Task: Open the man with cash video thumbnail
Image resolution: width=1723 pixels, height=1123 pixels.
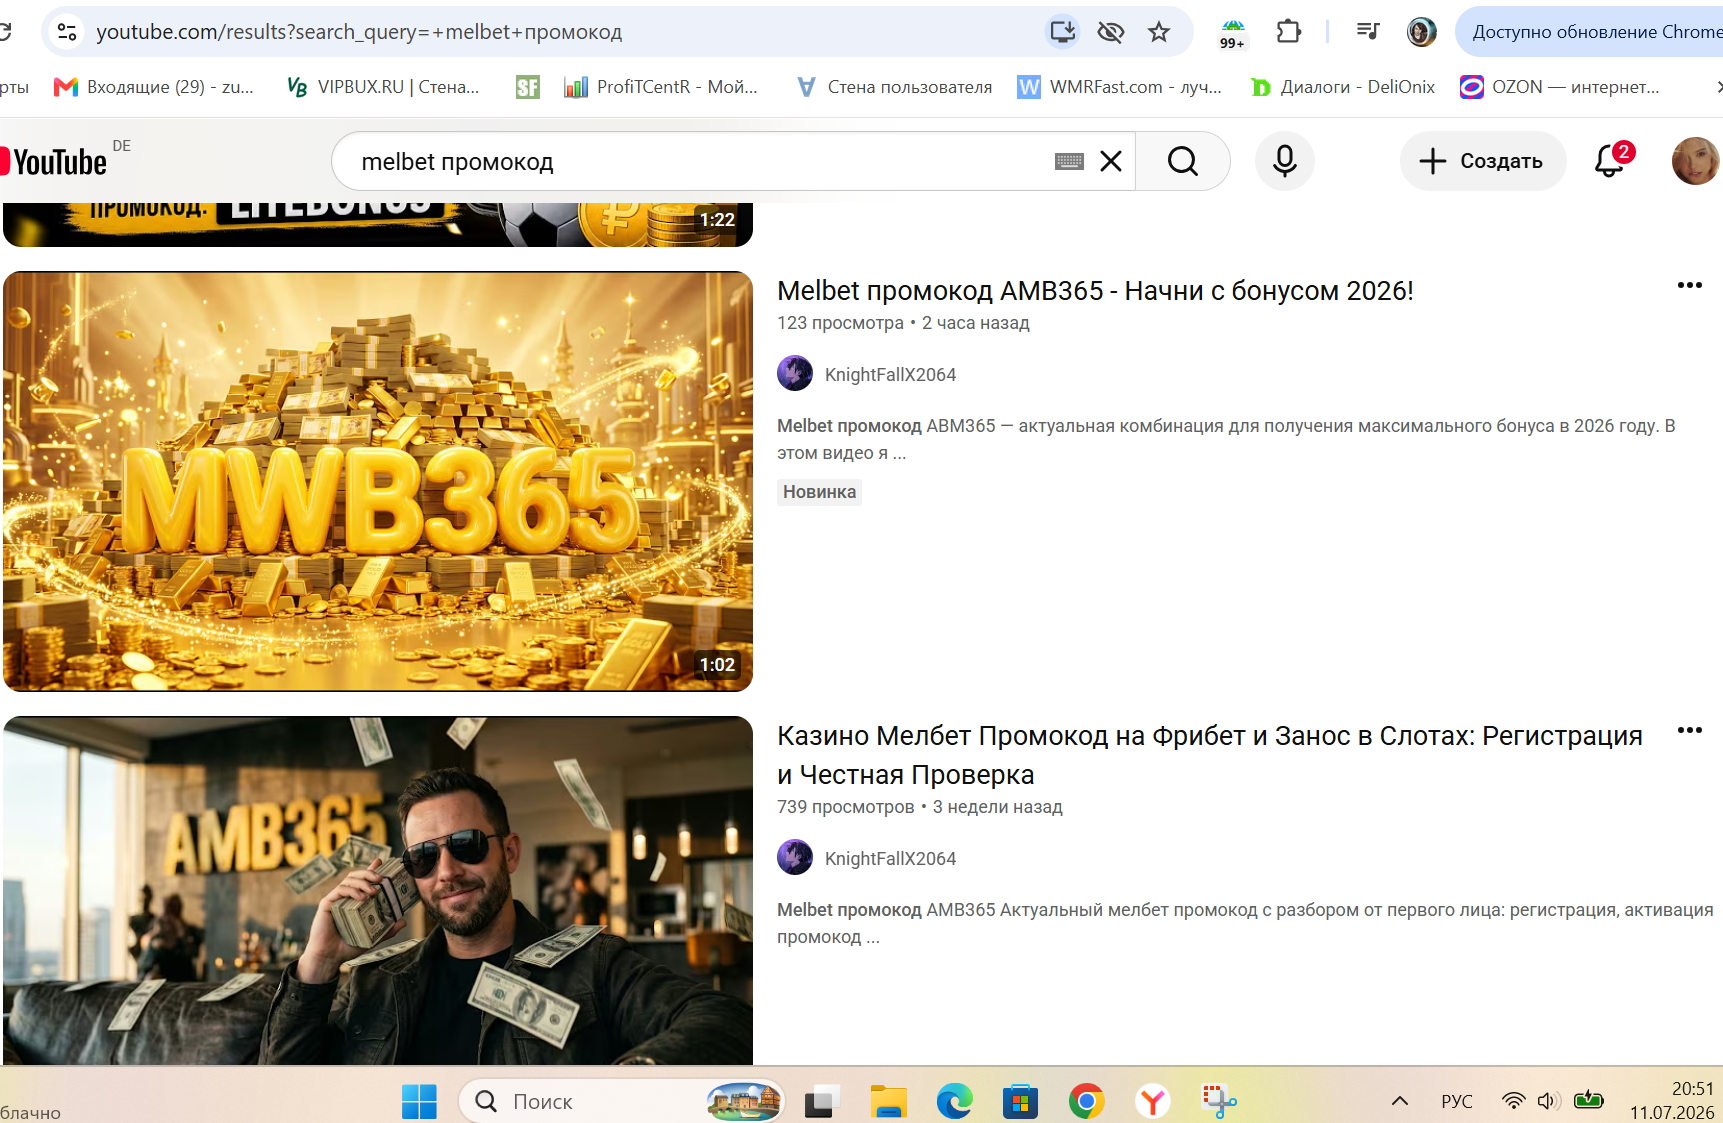Action: point(378,890)
